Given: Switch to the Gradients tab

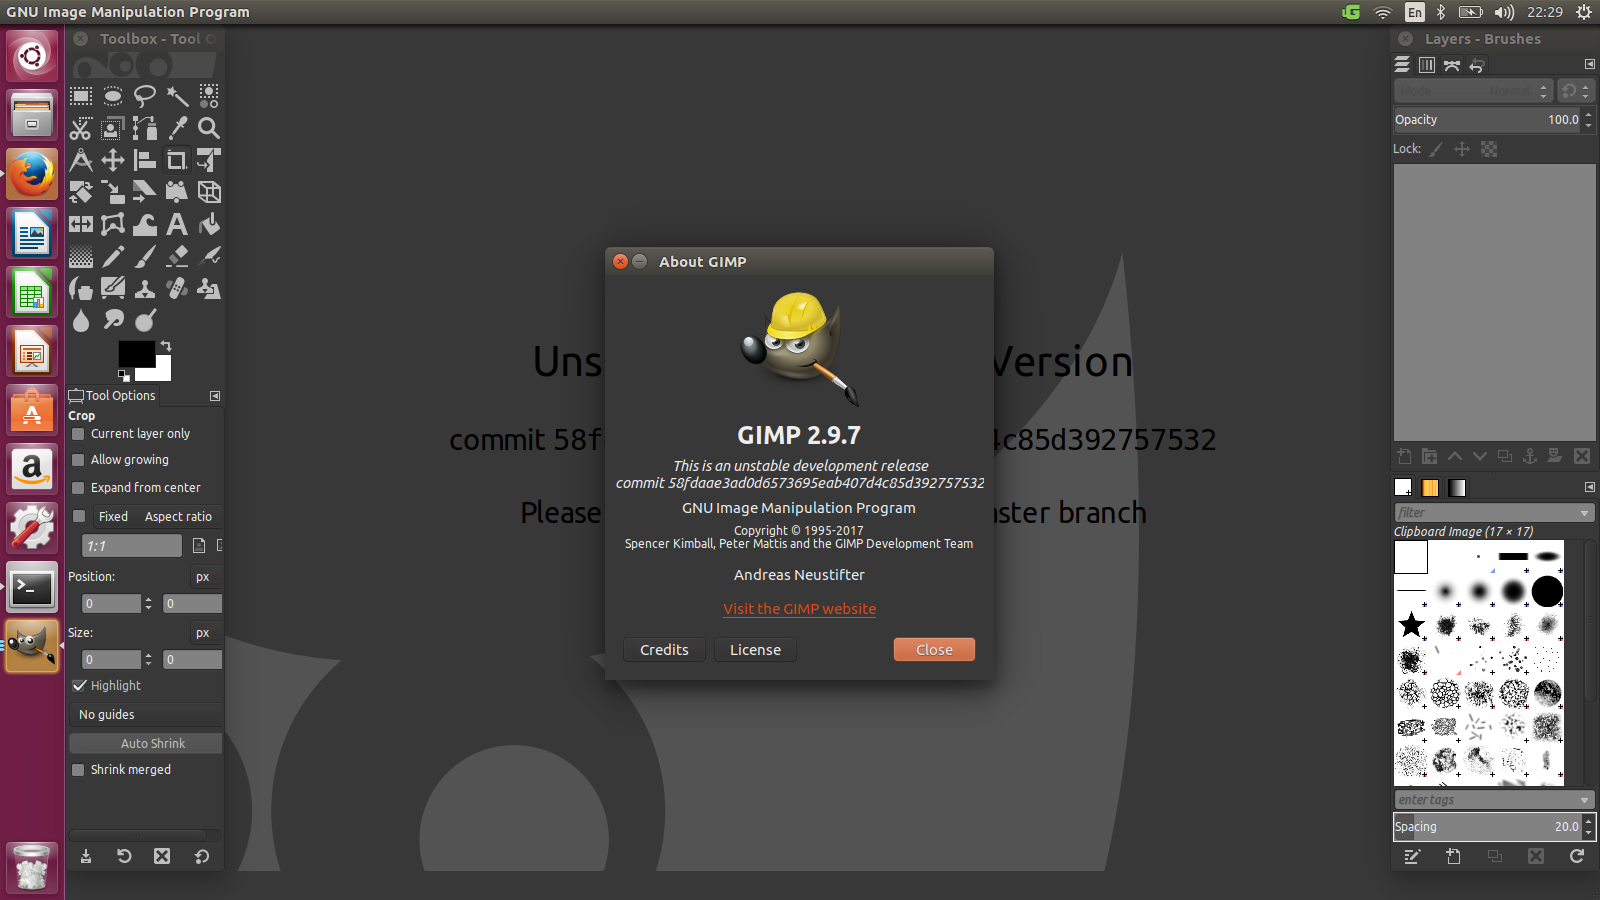Looking at the screenshot, I should point(1457,488).
